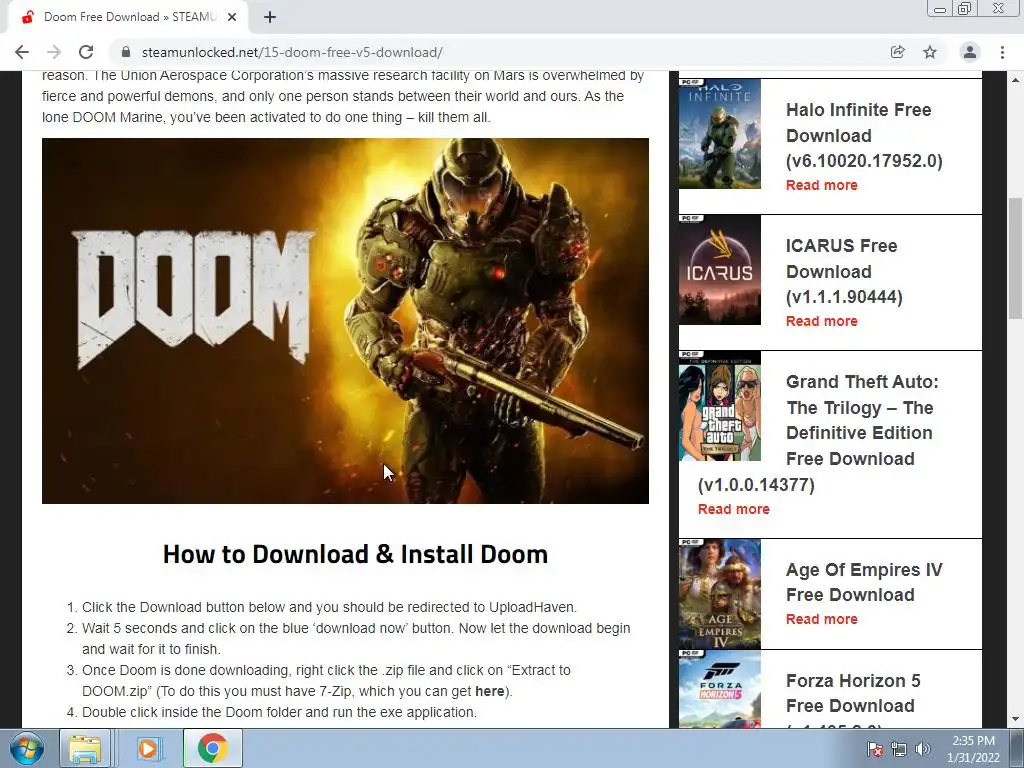Viewport: 1024px width, 768px height.
Task: Bookmark this page with the star icon
Action: click(930, 52)
